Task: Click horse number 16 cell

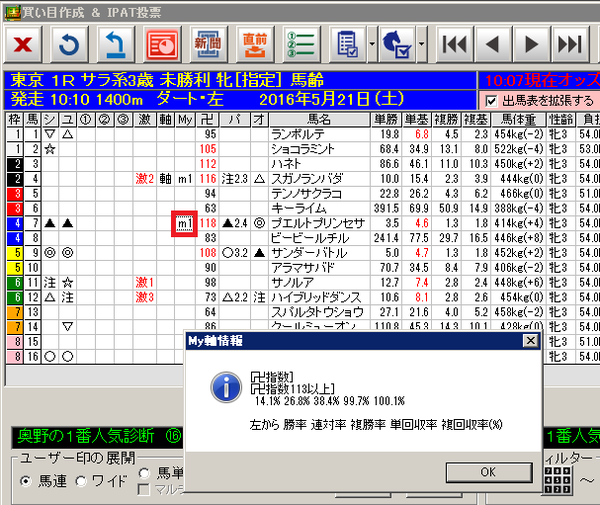Action: pos(33,357)
